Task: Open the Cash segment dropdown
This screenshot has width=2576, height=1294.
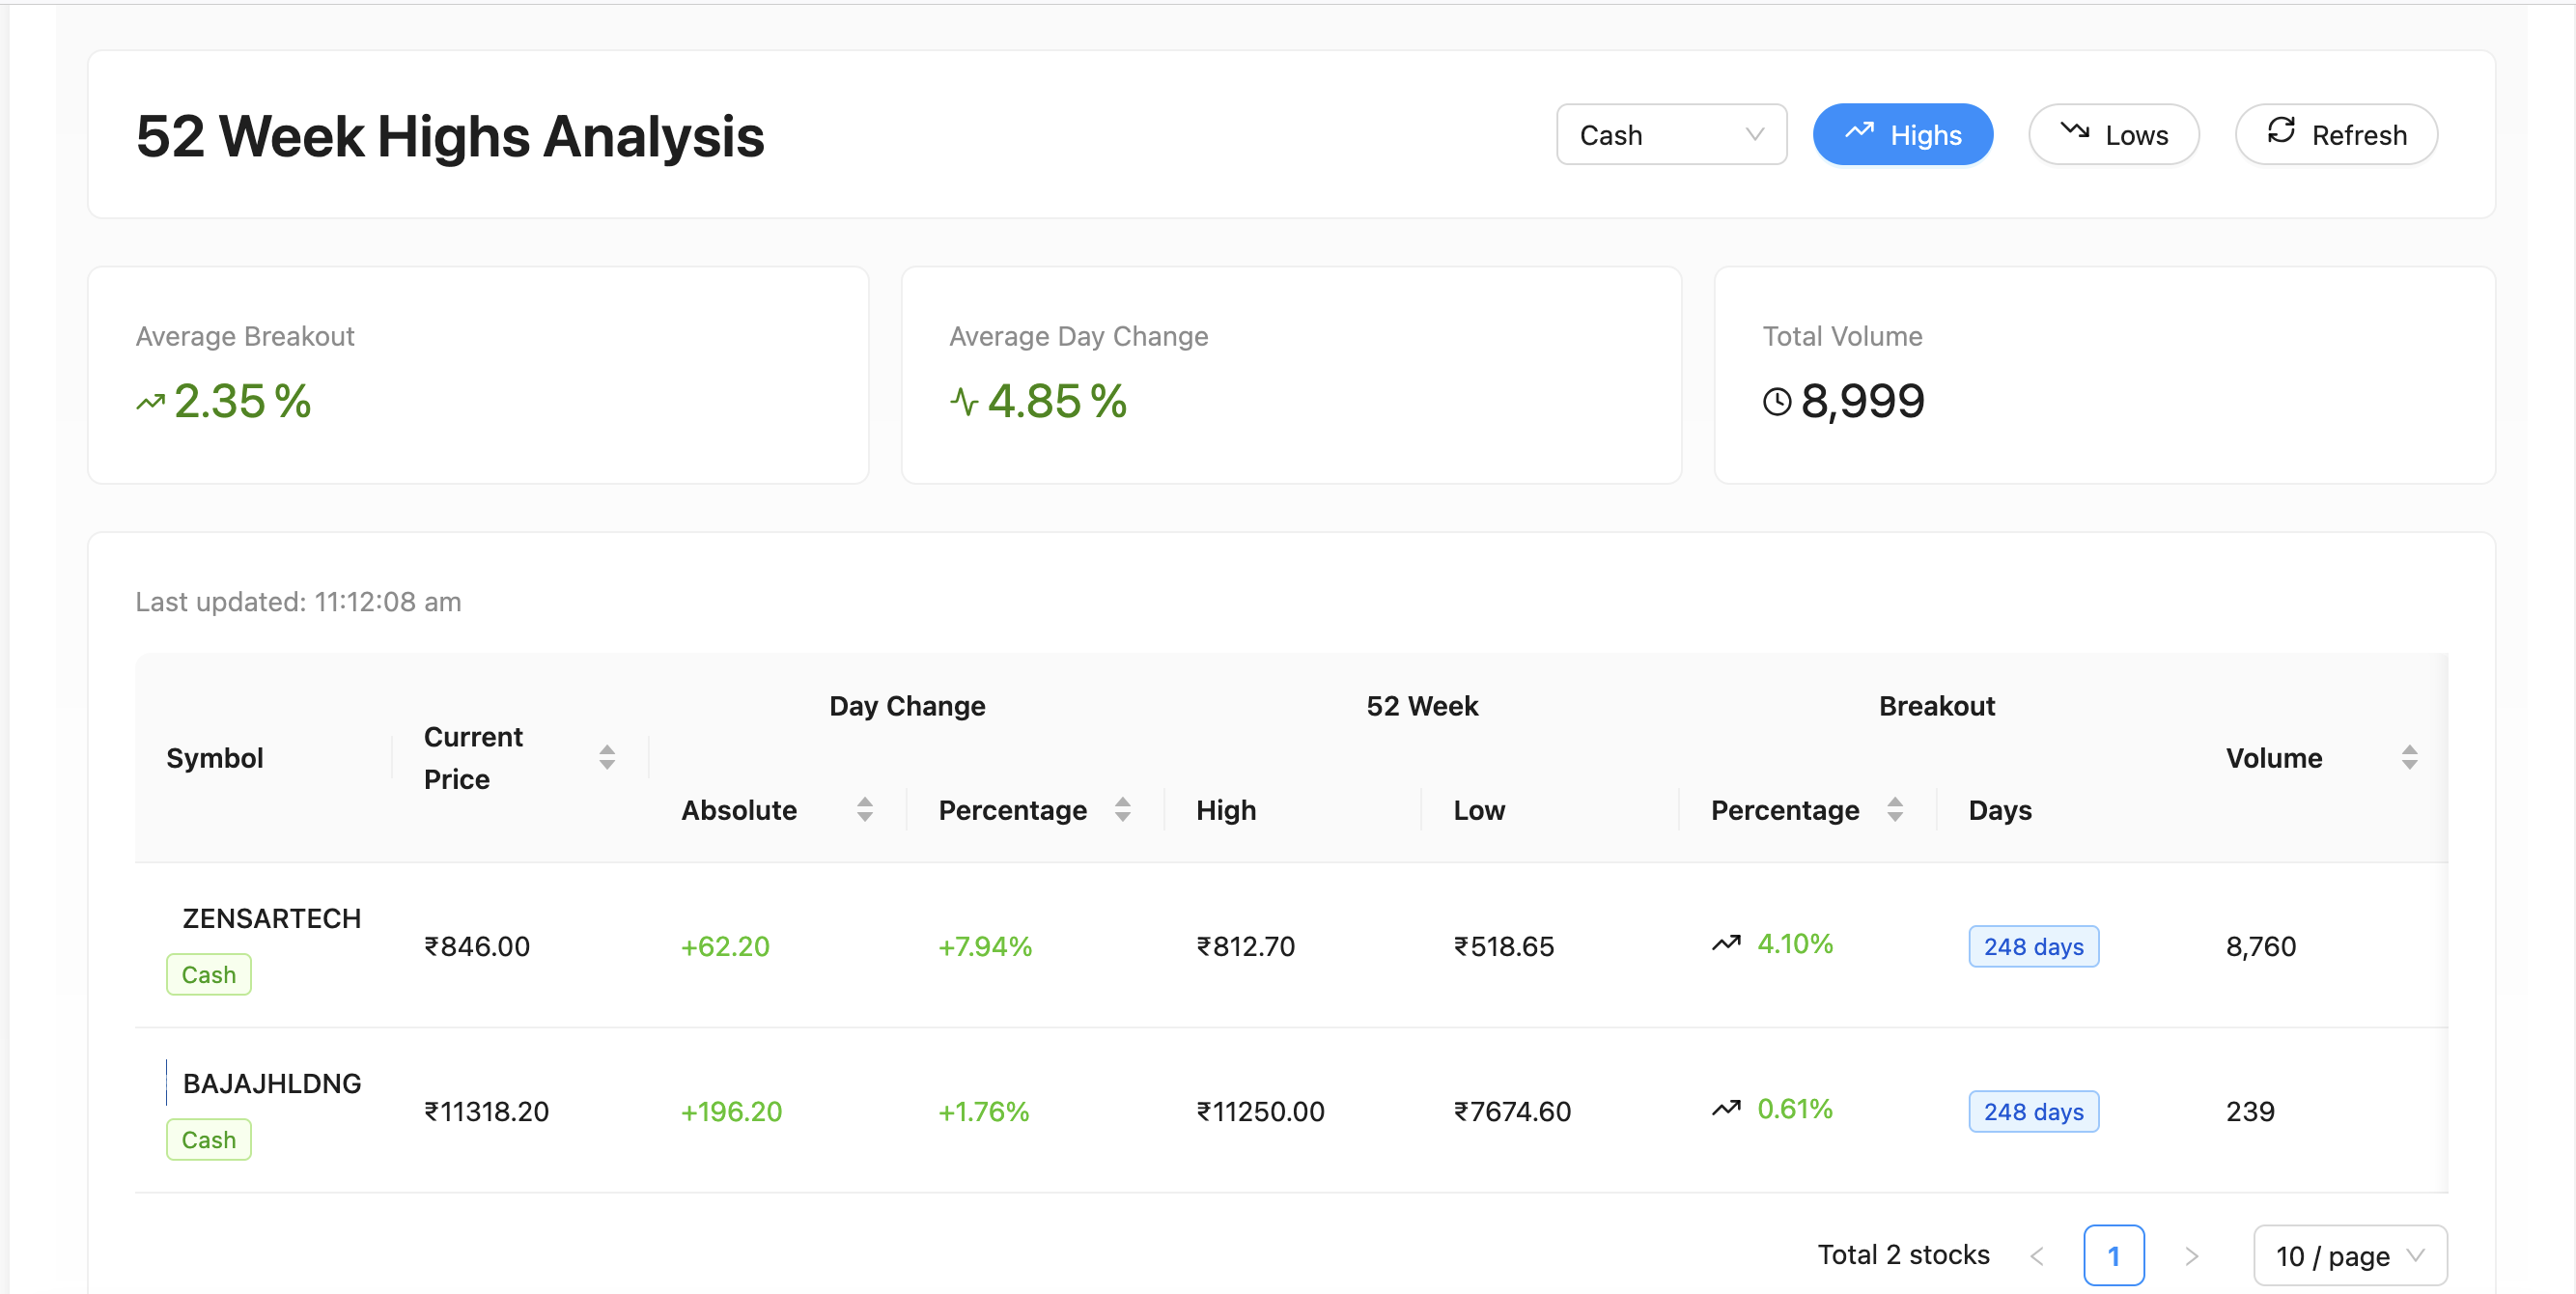Action: coord(1671,134)
